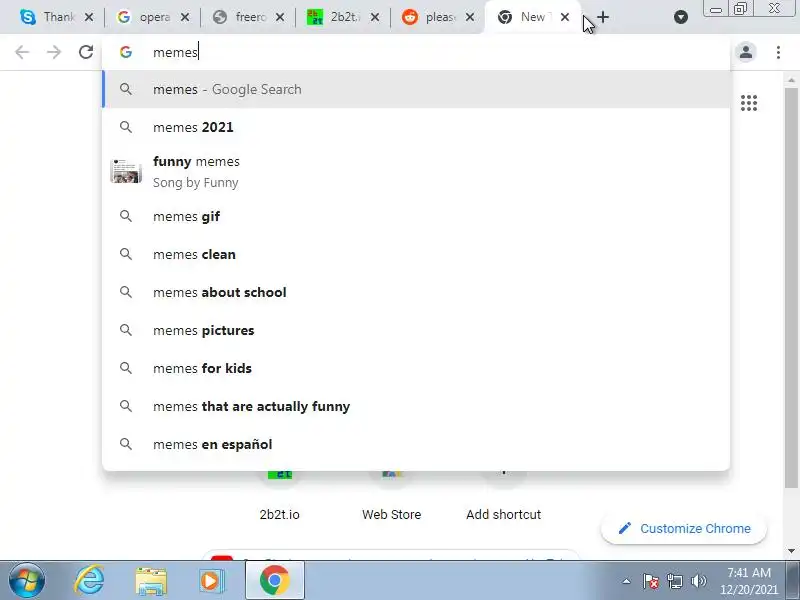The width and height of the screenshot is (800, 600).
Task: Select 'memes - Google Search' suggestion
Action: (416, 89)
